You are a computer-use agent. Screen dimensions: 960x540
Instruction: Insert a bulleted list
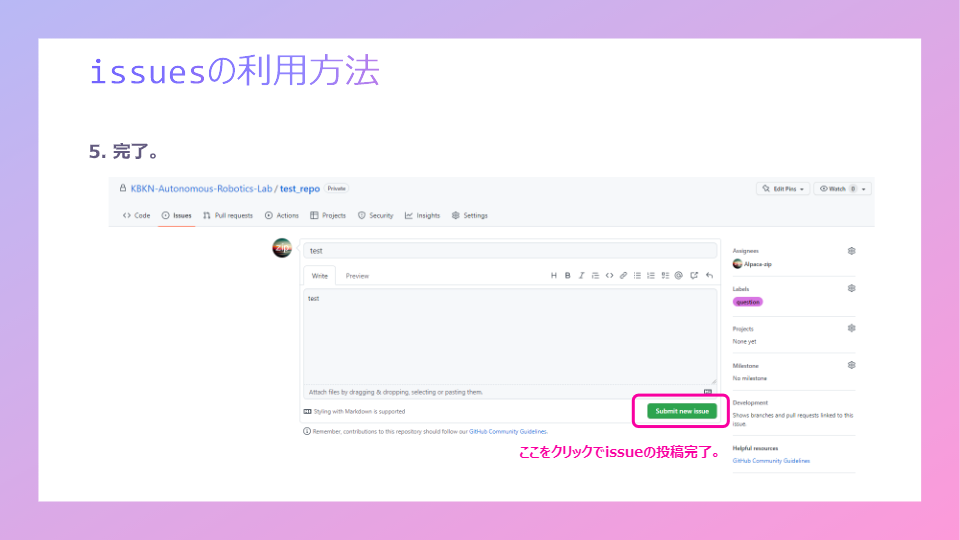[x=637, y=276]
